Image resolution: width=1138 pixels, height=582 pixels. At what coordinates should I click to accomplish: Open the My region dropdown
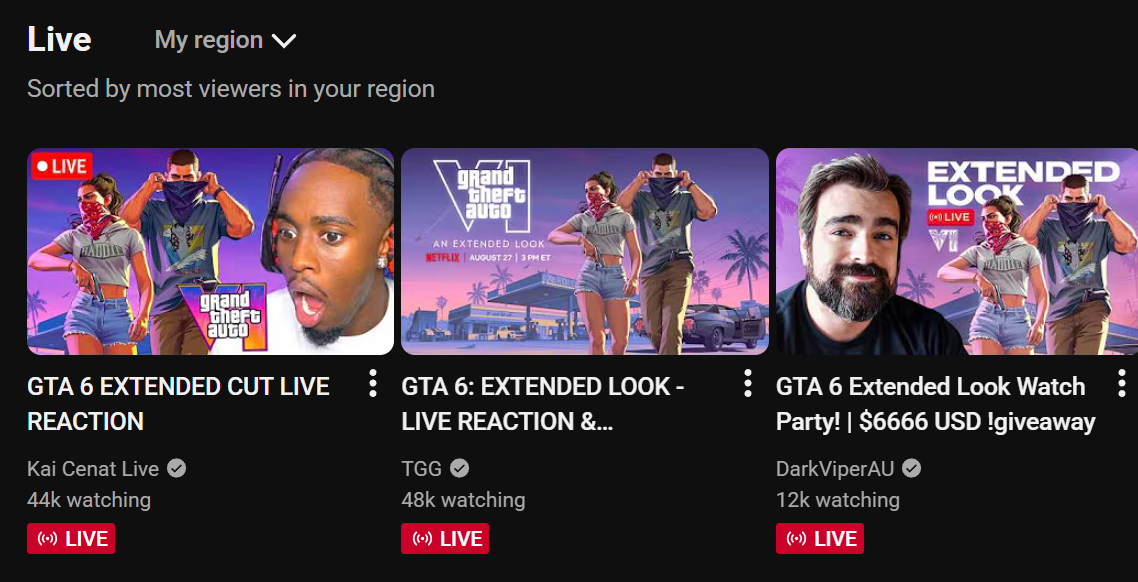pos(226,40)
